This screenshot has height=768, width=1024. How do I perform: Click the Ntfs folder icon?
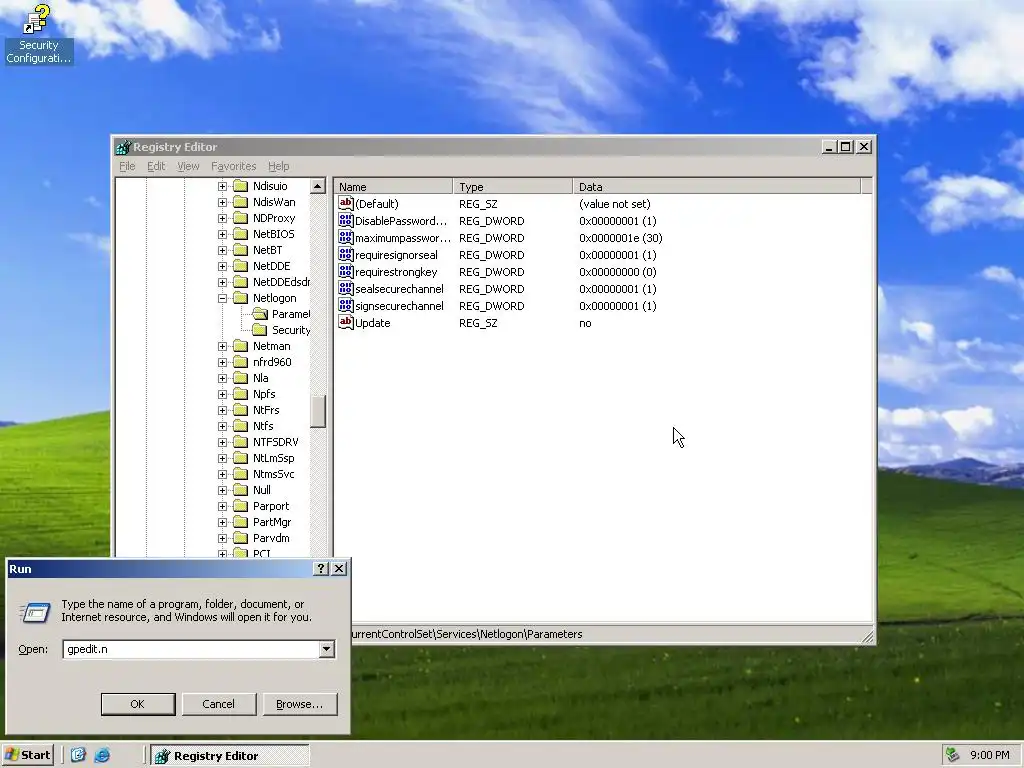pyautogui.click(x=241, y=426)
